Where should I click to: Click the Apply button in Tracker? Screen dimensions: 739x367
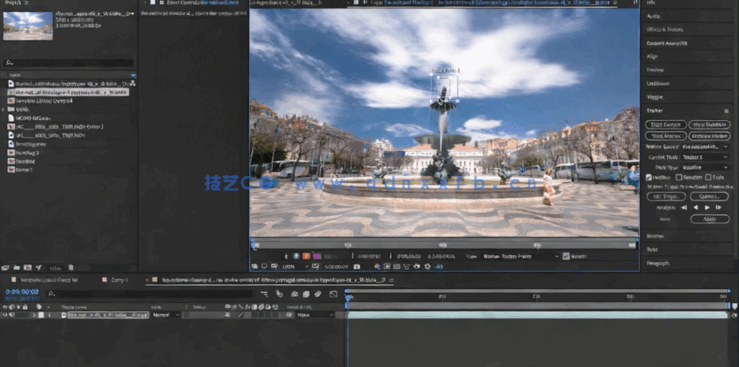pyautogui.click(x=710, y=219)
